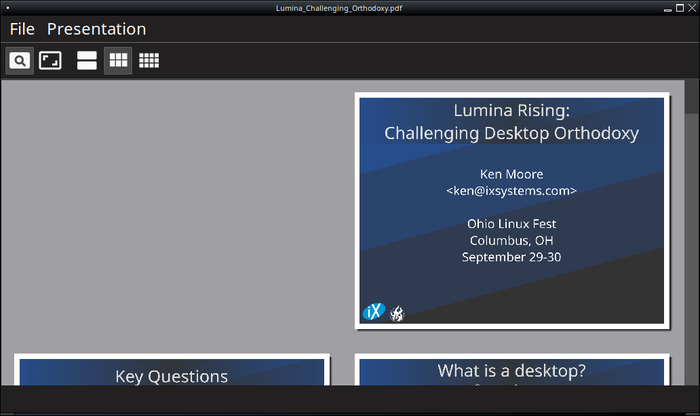The width and height of the screenshot is (700, 416).
Task: Click the Columbus, OH text
Action: coord(512,241)
